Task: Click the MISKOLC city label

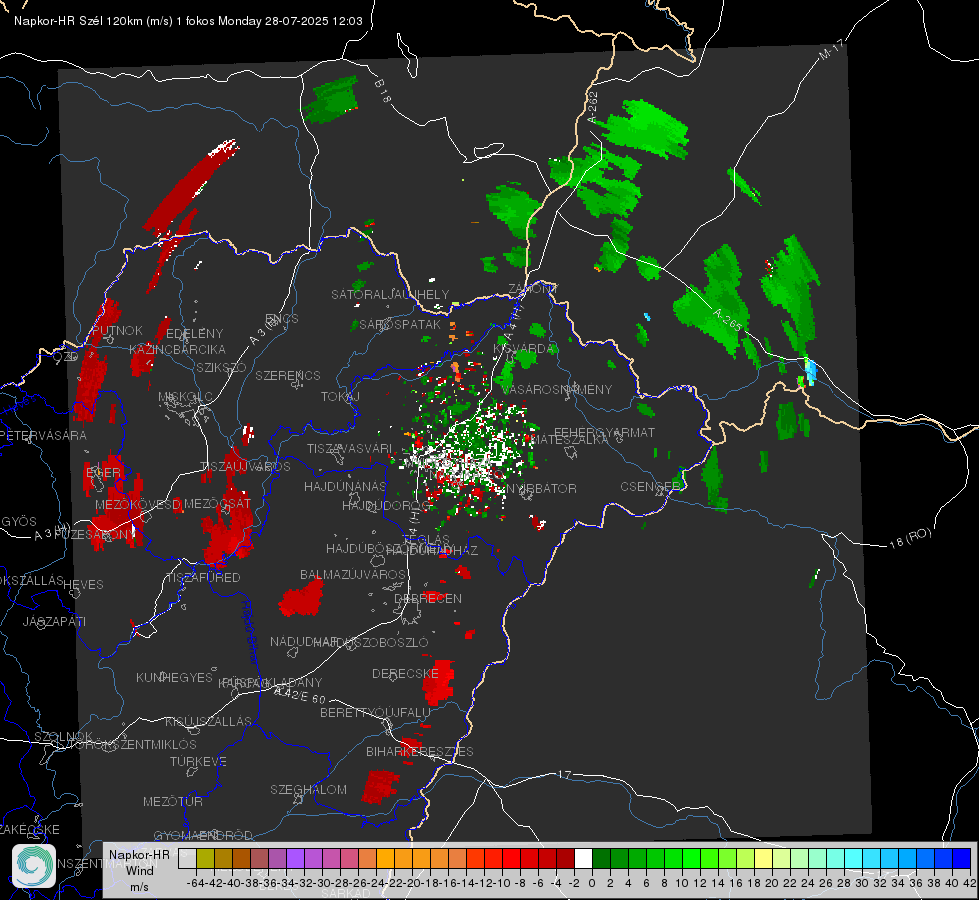Action: pos(185,397)
